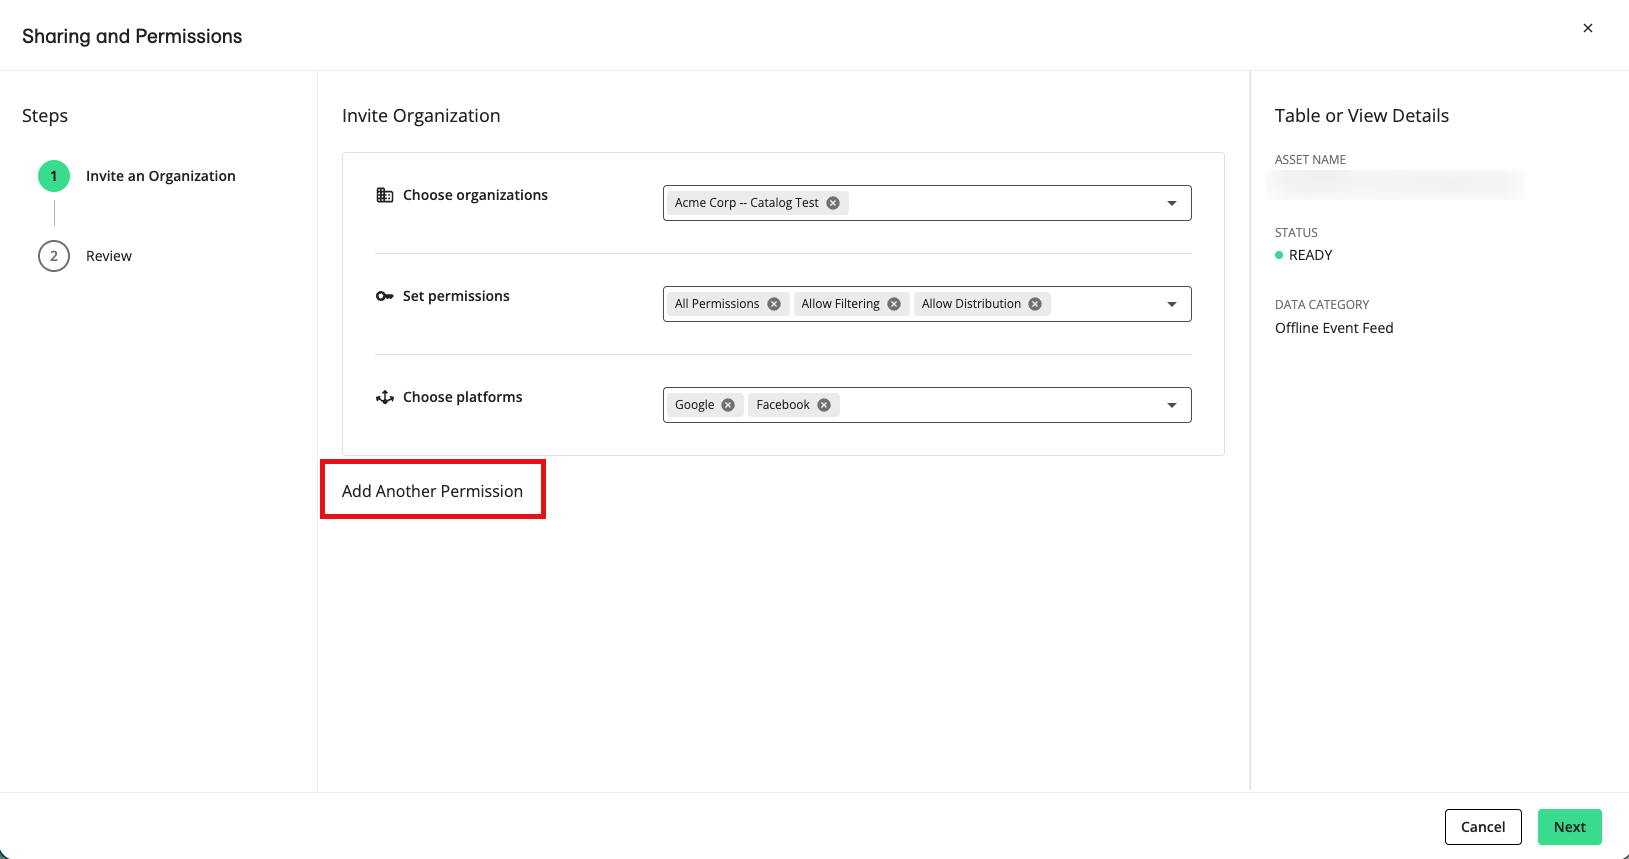Click the READY status text
The image size is (1629, 859).
1310,255
